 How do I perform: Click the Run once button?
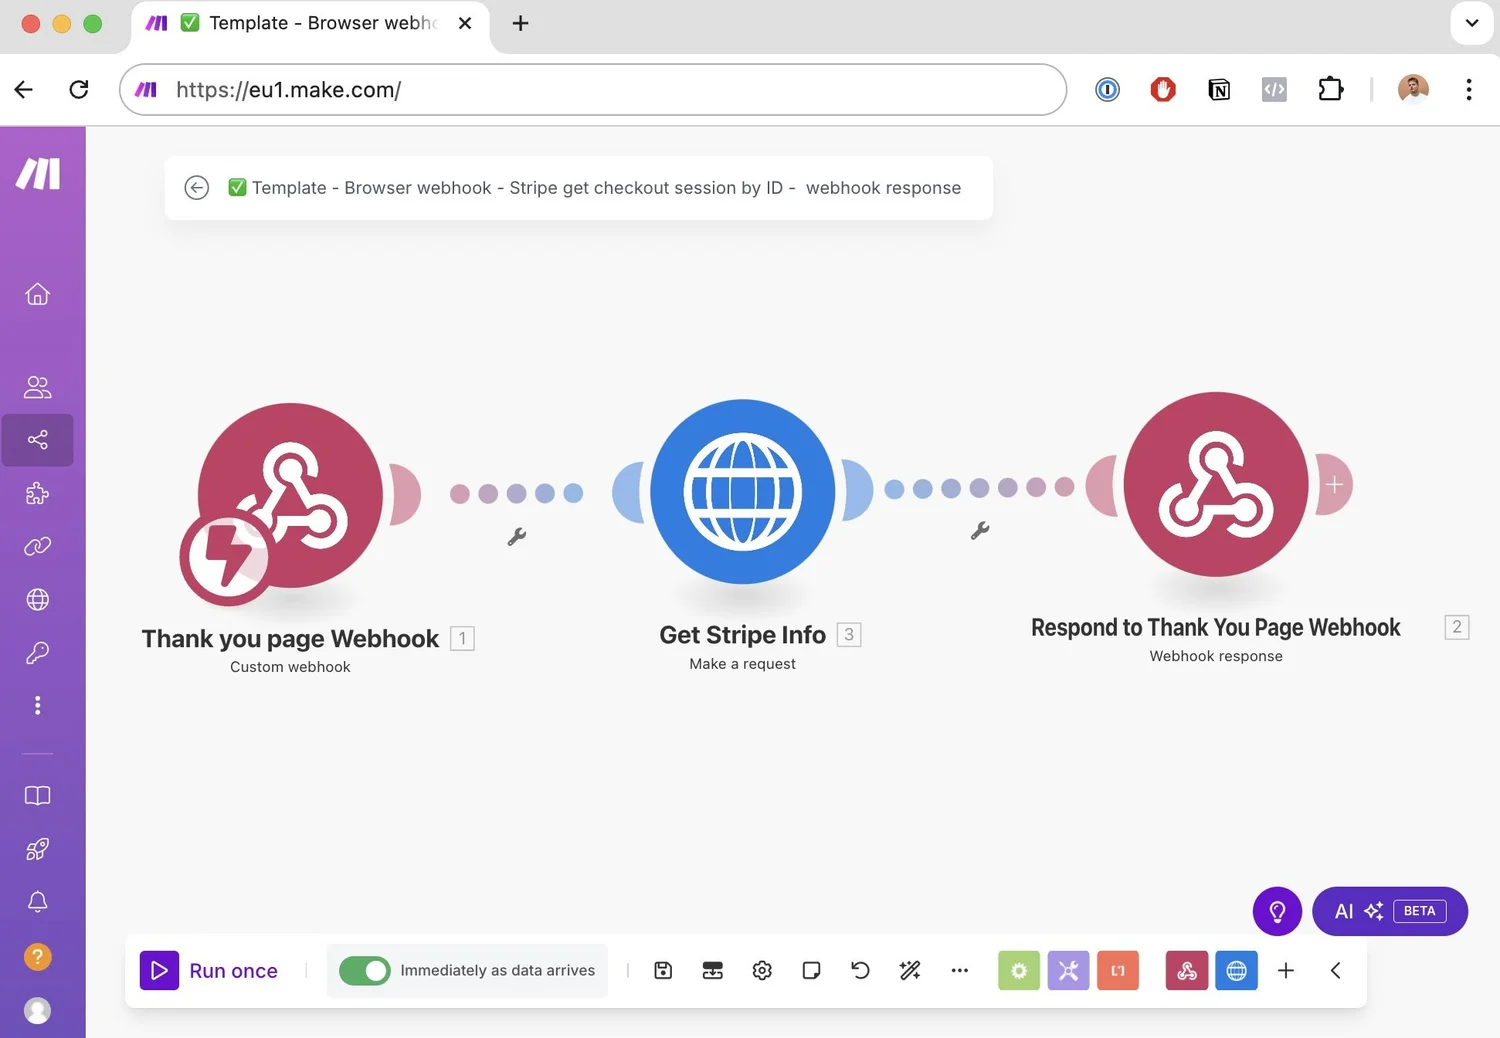click(x=211, y=970)
